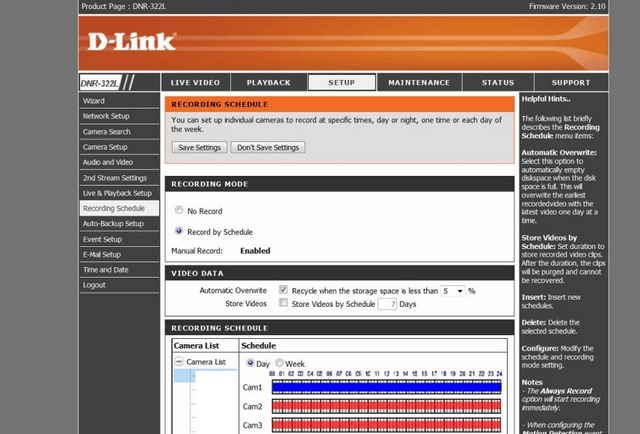Viewport: 640px width, 434px height.
Task: Go to Camera Search page
Action: [x=119, y=132]
